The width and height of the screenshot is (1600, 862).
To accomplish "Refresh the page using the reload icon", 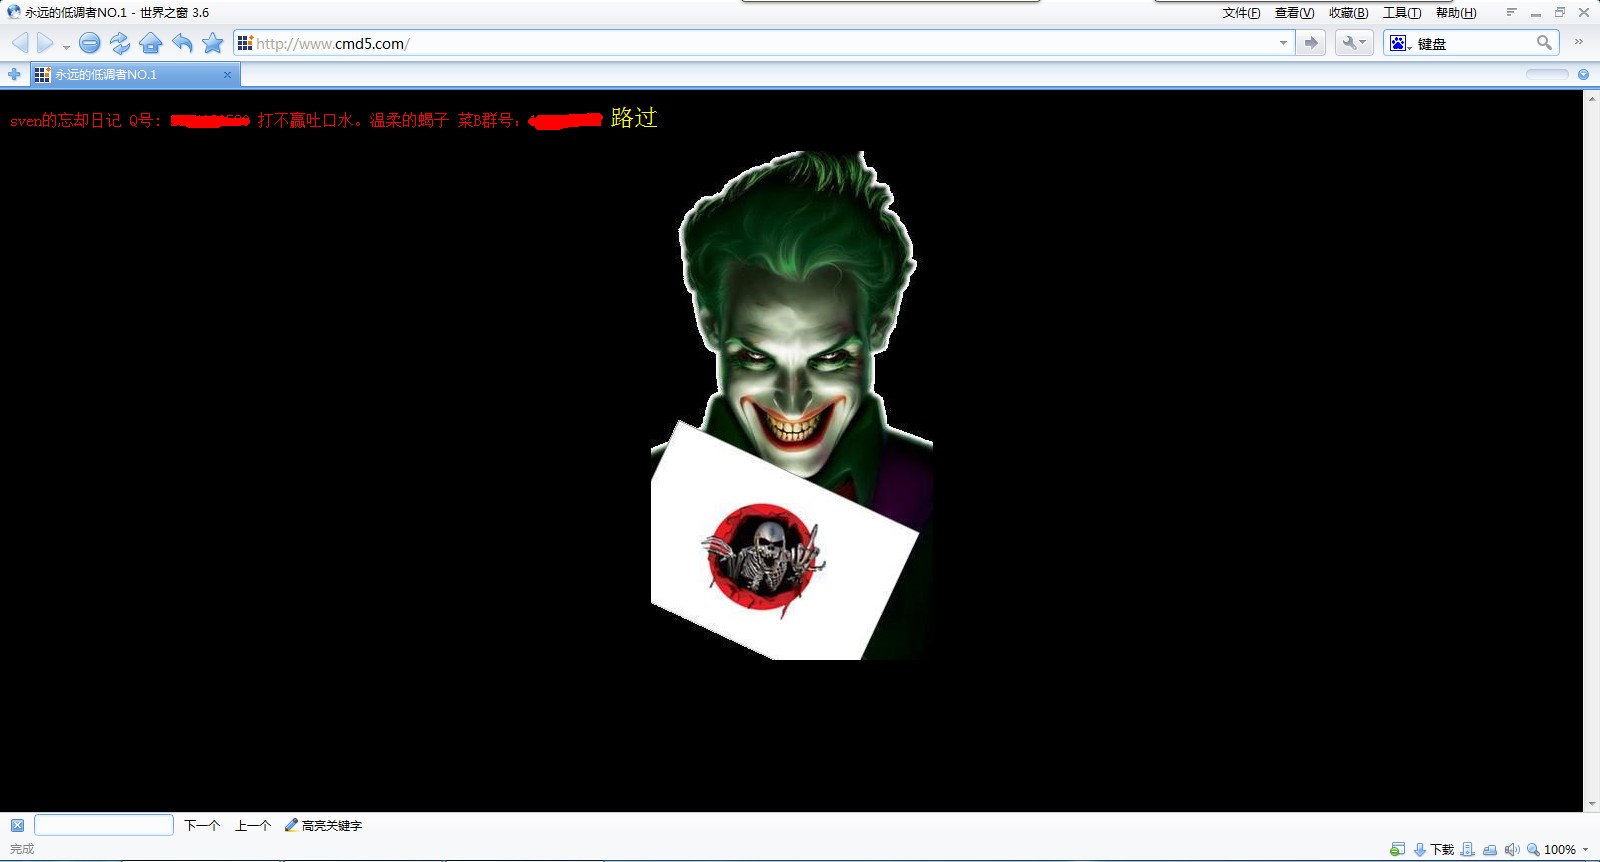I will pyautogui.click(x=120, y=43).
